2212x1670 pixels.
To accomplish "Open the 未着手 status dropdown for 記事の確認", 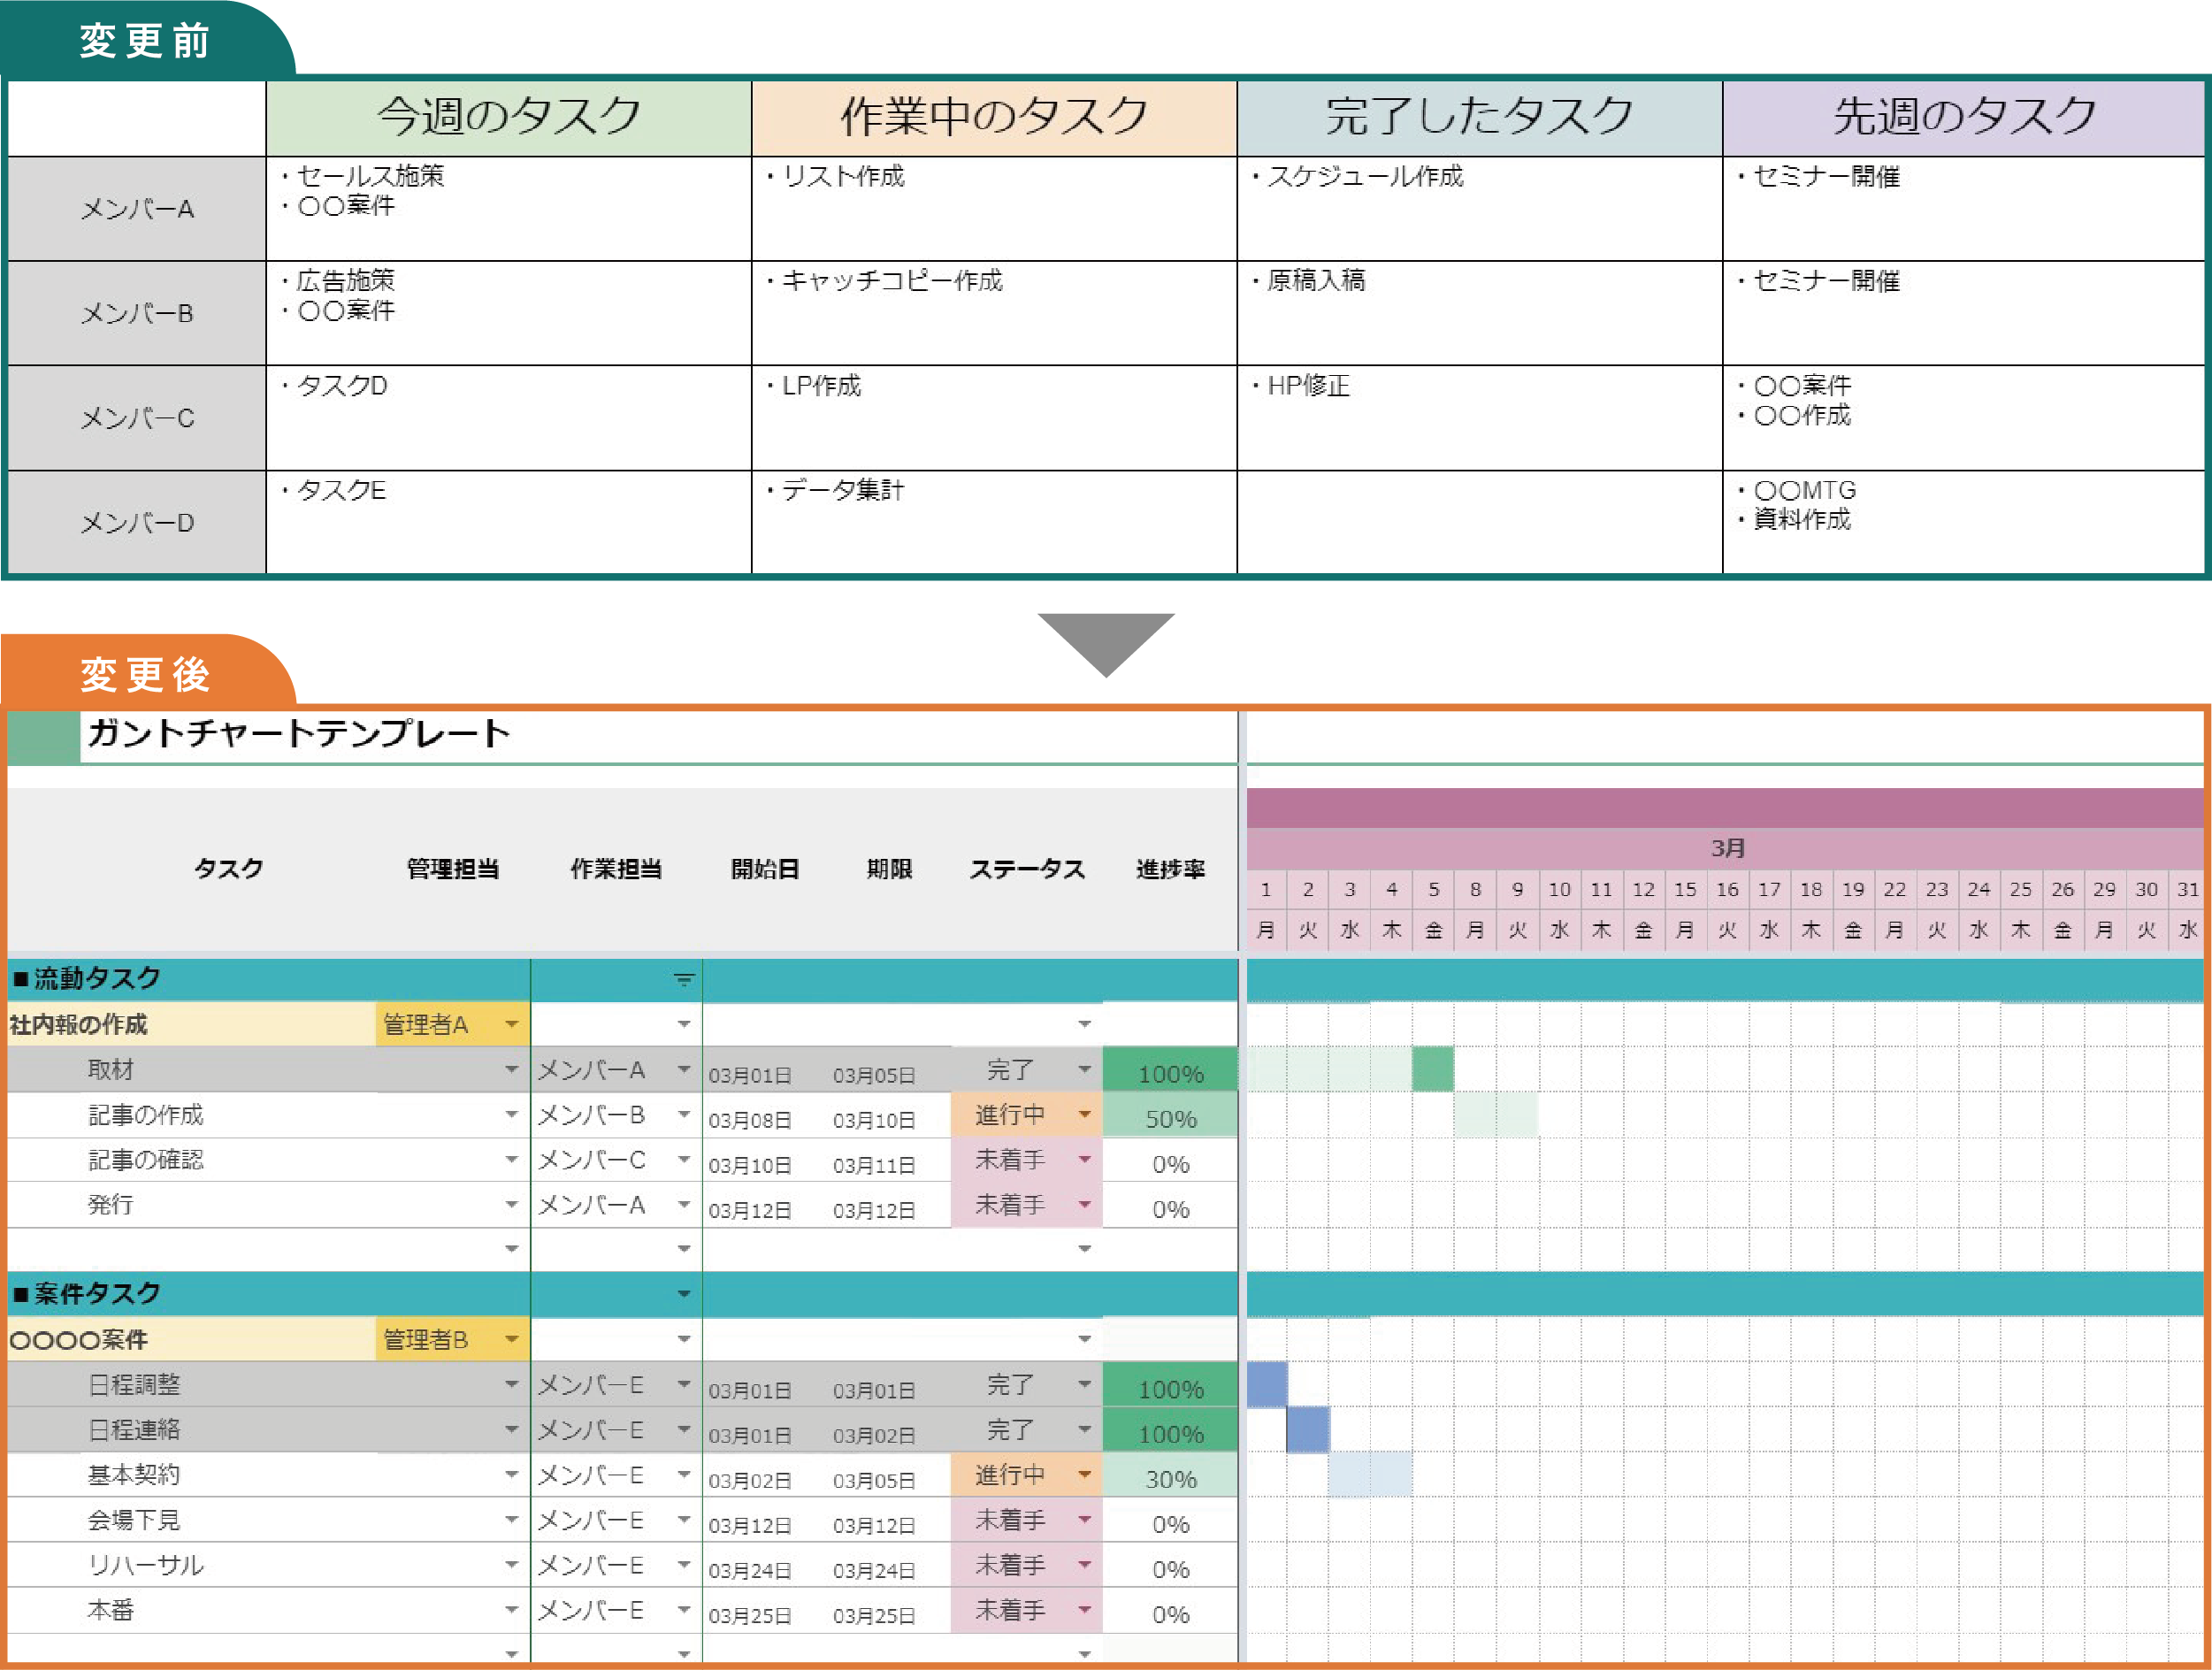I will pos(1084,1159).
